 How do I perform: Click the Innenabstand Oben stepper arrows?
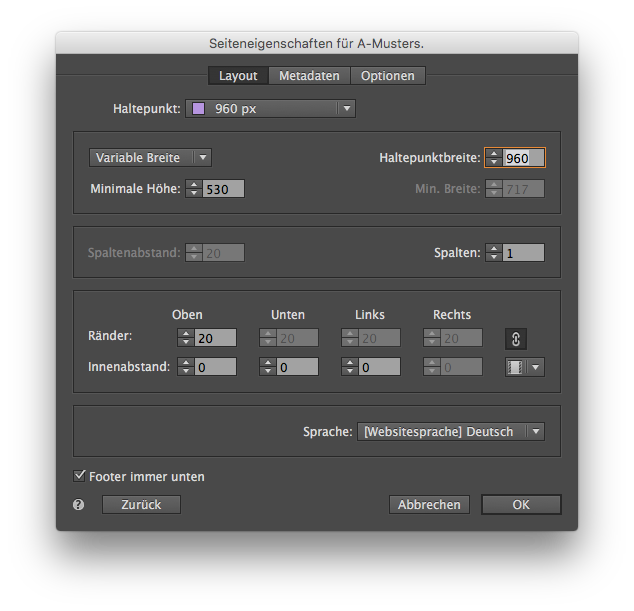tap(186, 367)
